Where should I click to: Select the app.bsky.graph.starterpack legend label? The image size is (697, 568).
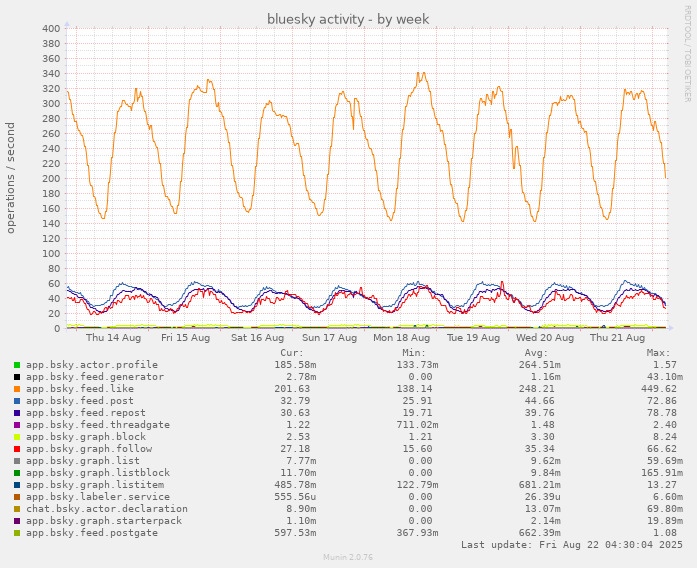pyautogui.click(x=104, y=521)
